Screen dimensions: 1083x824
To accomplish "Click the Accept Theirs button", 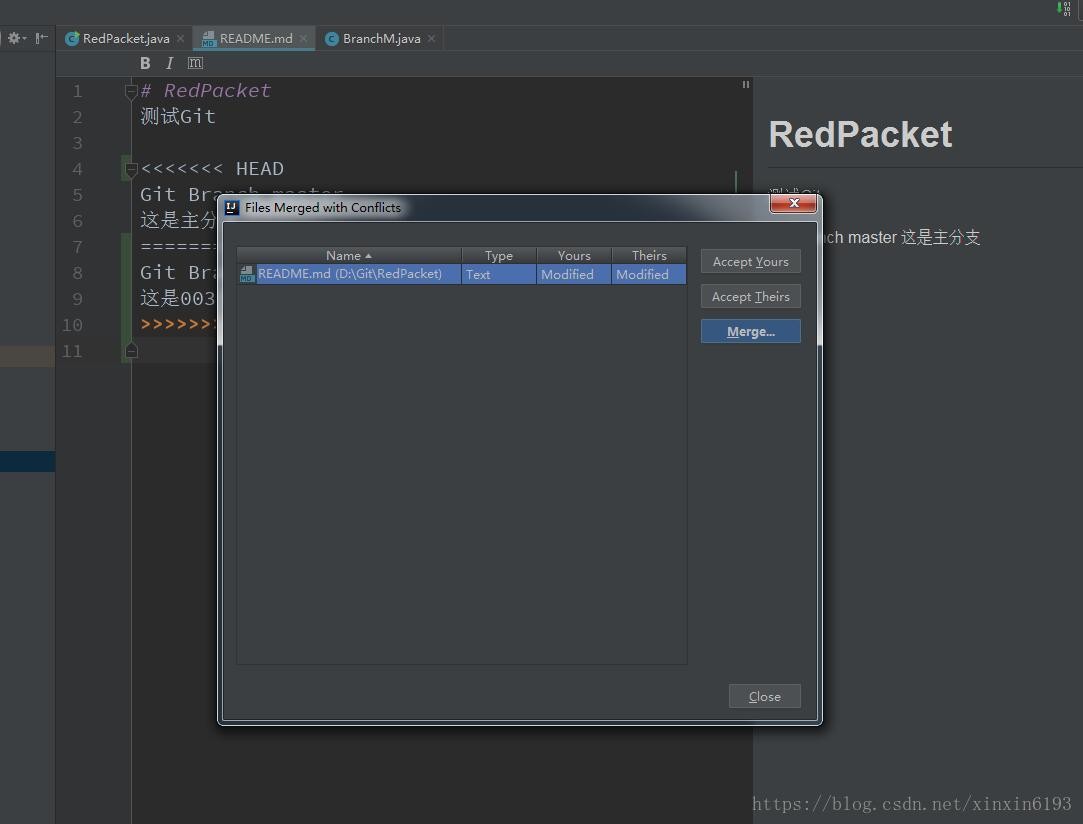I will coord(750,297).
